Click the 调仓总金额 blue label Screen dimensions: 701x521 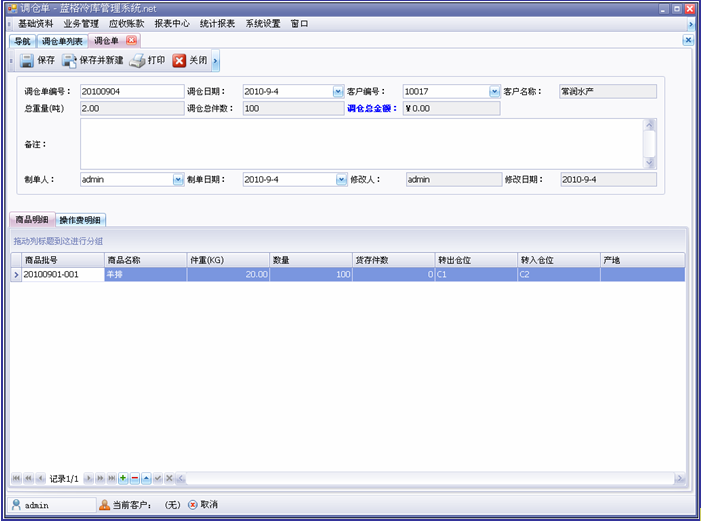click(x=372, y=108)
